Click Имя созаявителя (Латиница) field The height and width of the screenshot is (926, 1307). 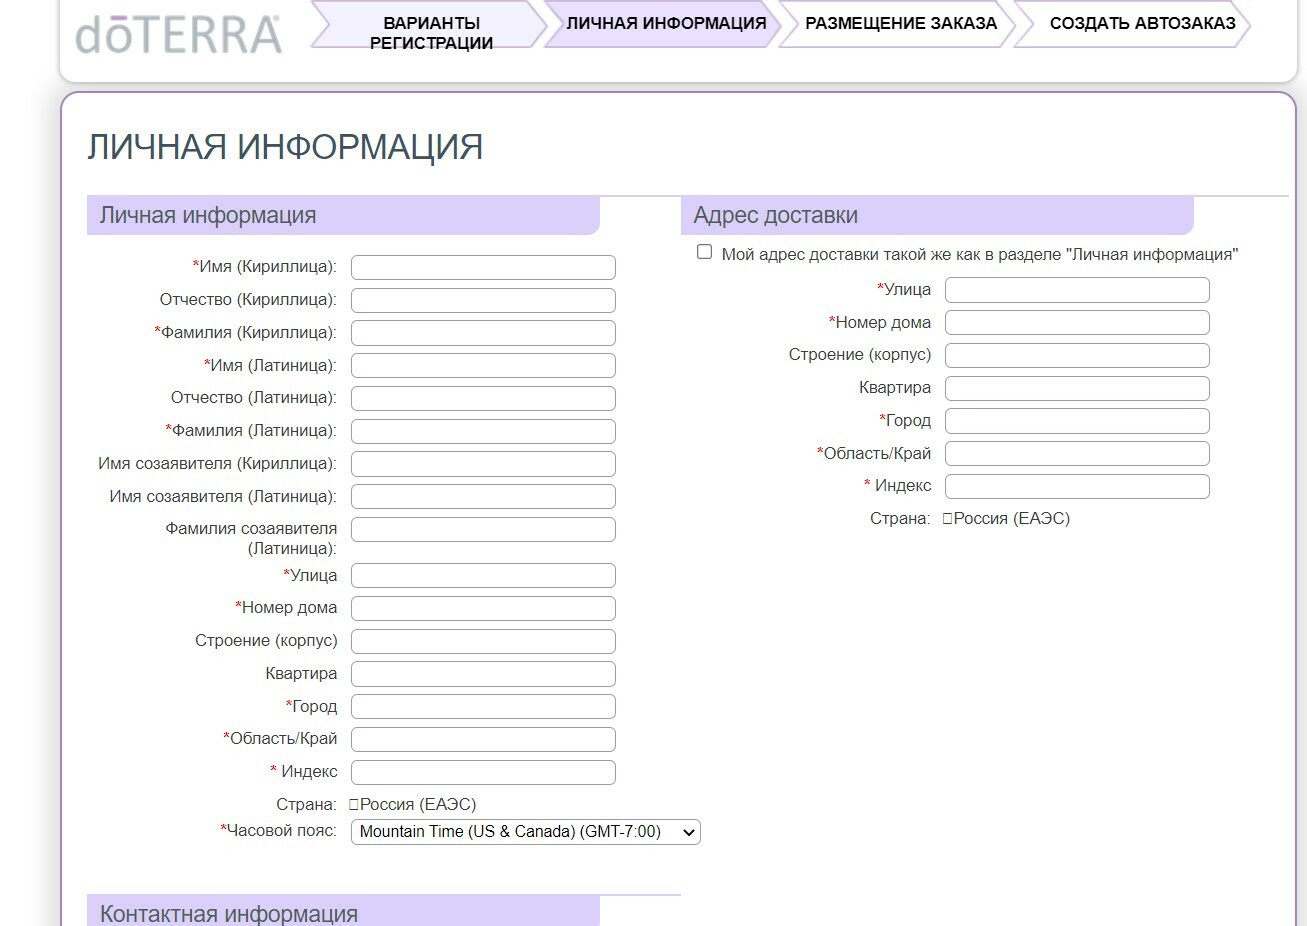[x=483, y=497]
